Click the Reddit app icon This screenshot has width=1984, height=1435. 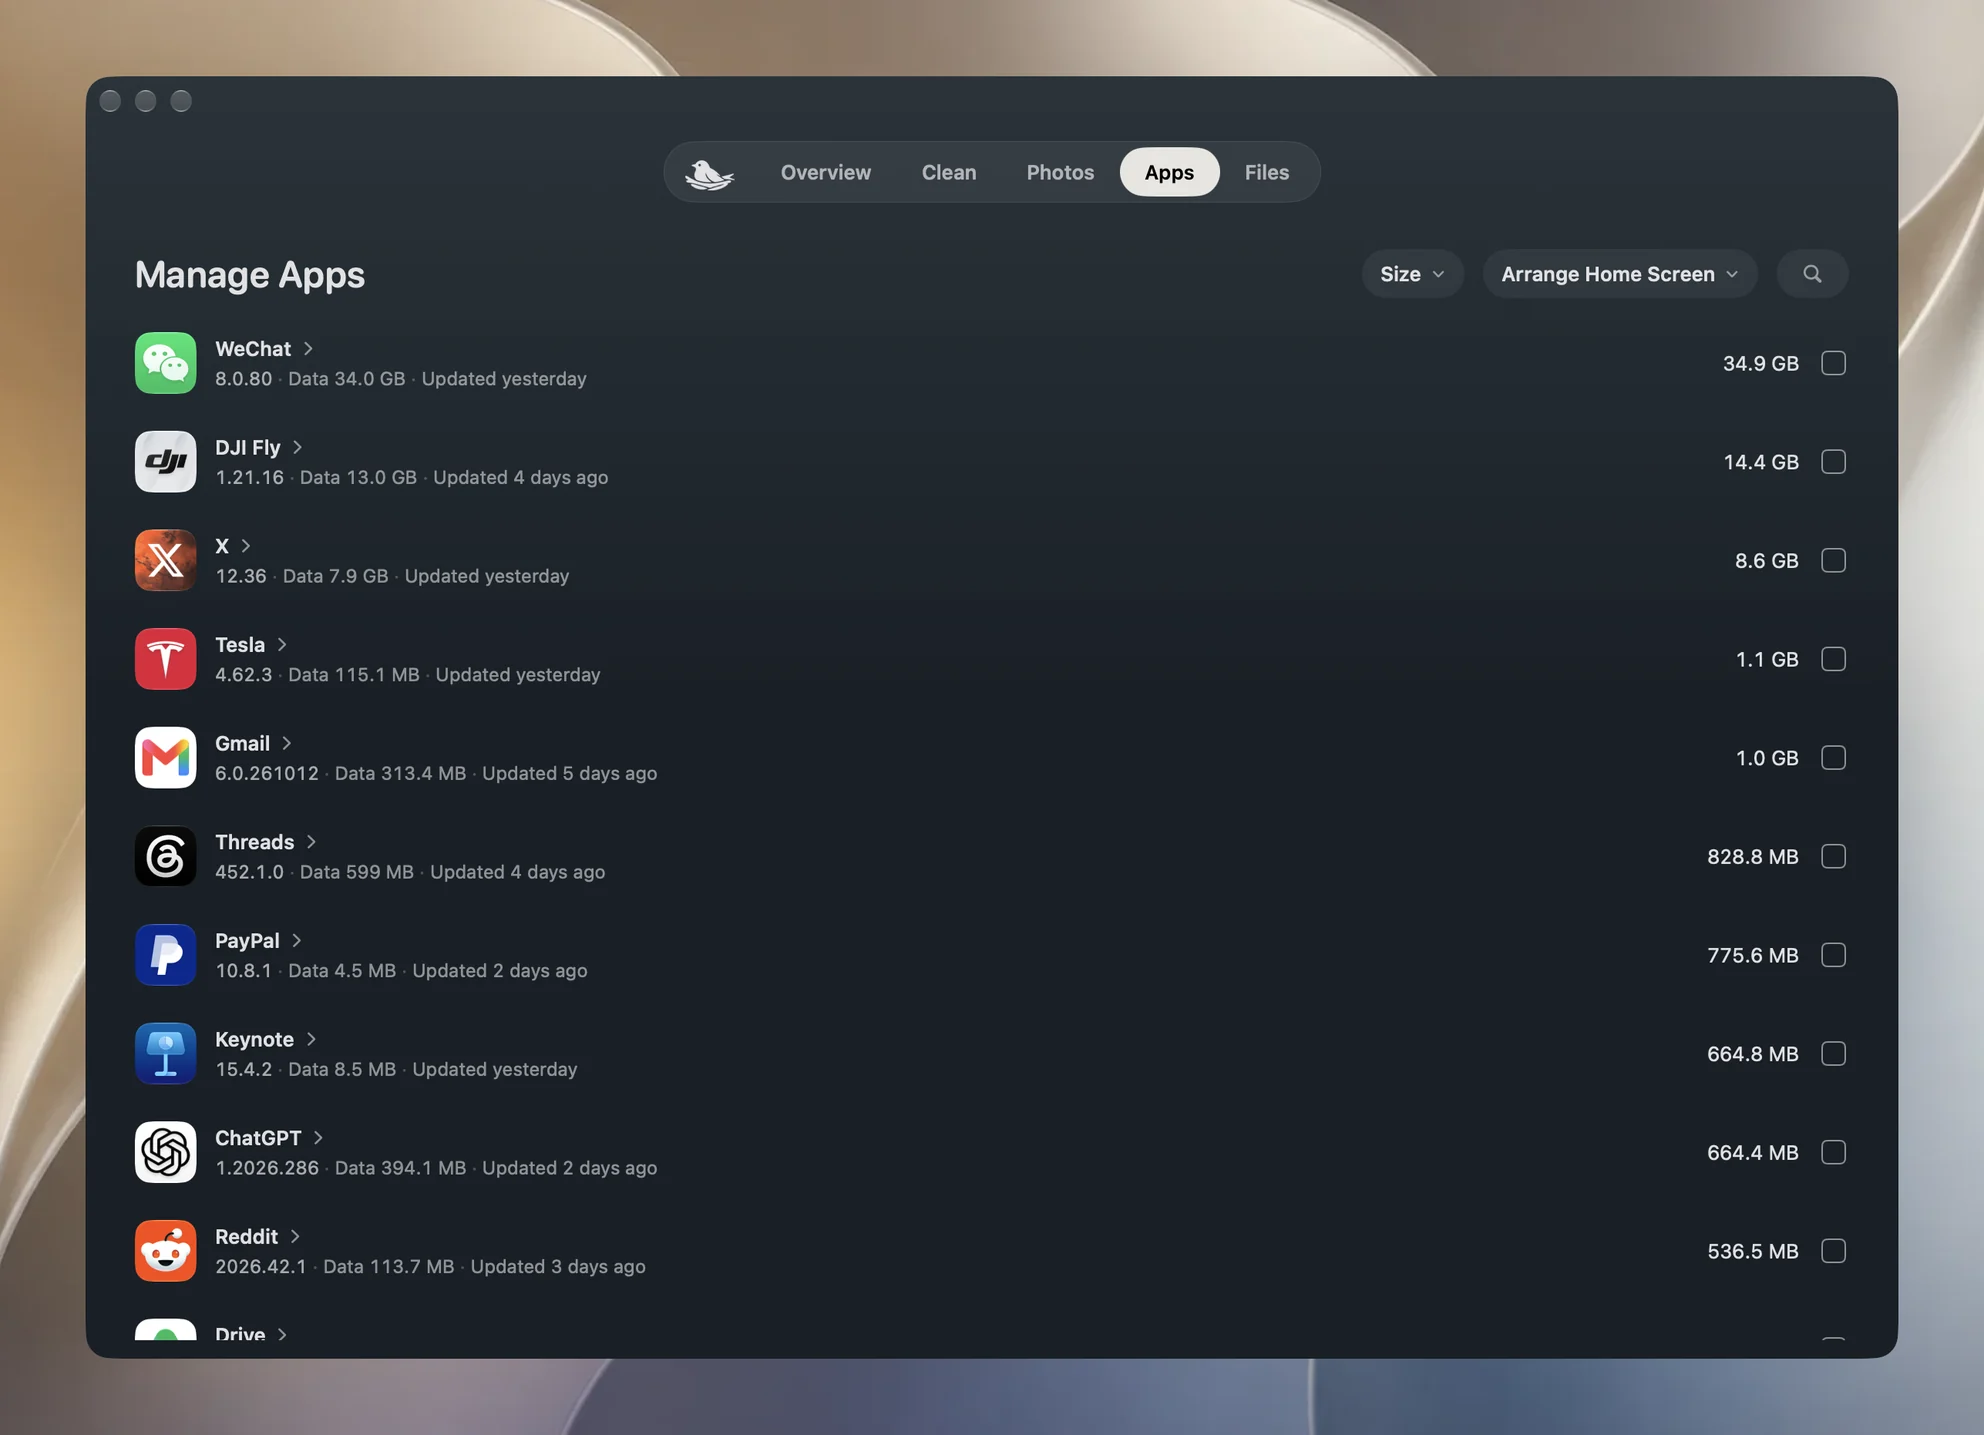click(x=166, y=1251)
